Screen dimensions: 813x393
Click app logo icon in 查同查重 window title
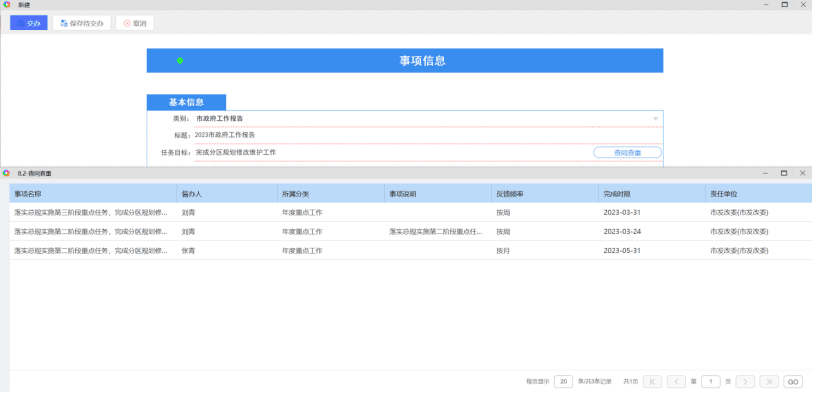6,173
